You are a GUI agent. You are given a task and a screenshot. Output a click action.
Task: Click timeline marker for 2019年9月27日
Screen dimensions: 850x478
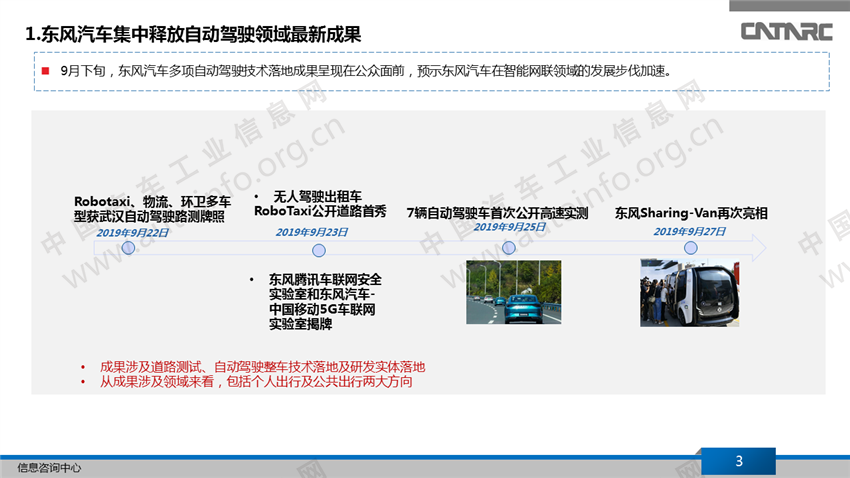pyautogui.click(x=691, y=248)
